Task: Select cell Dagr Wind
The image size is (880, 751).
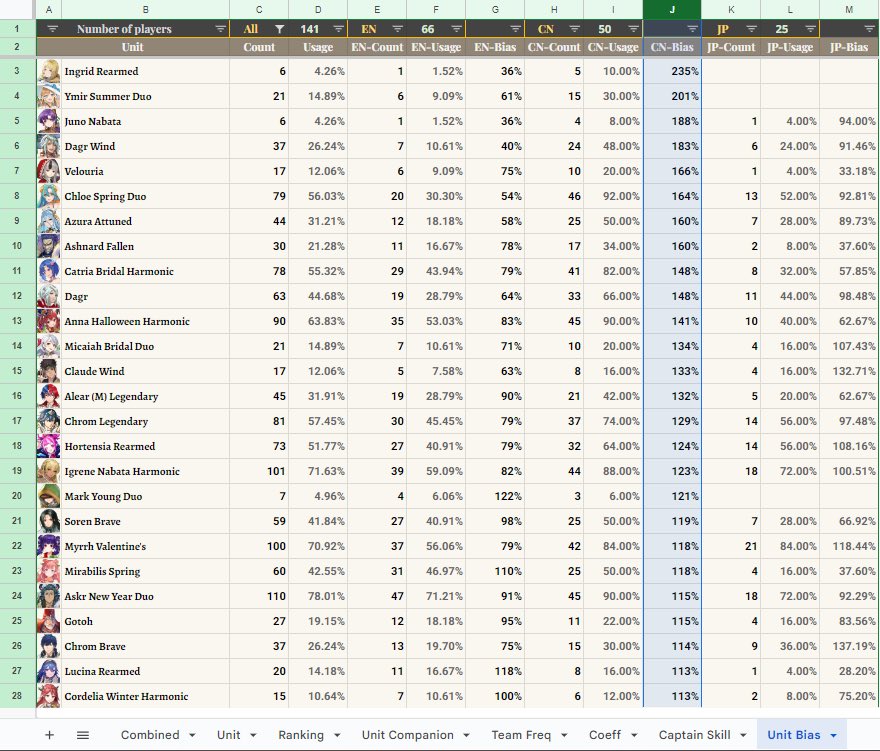Action: [x=145, y=146]
